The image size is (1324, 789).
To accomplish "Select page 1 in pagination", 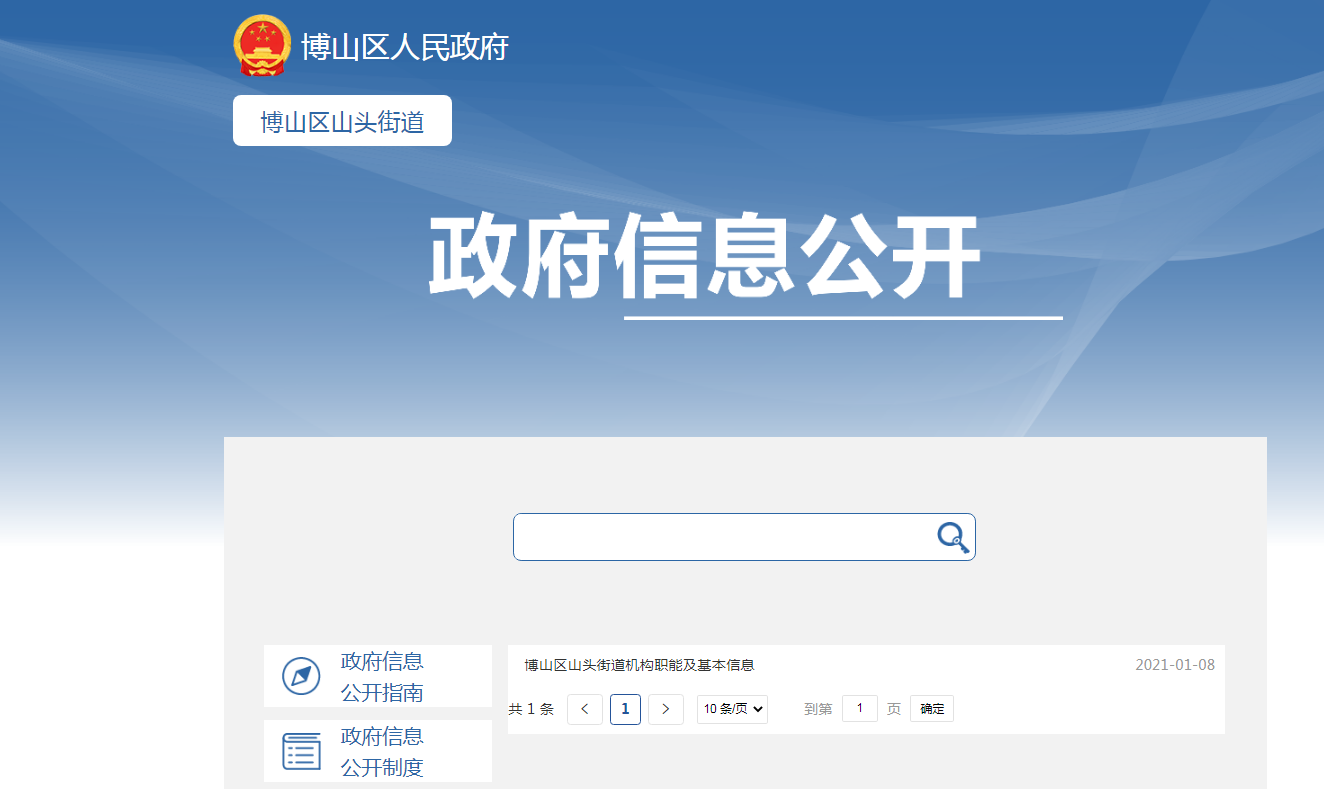I will 625,709.
